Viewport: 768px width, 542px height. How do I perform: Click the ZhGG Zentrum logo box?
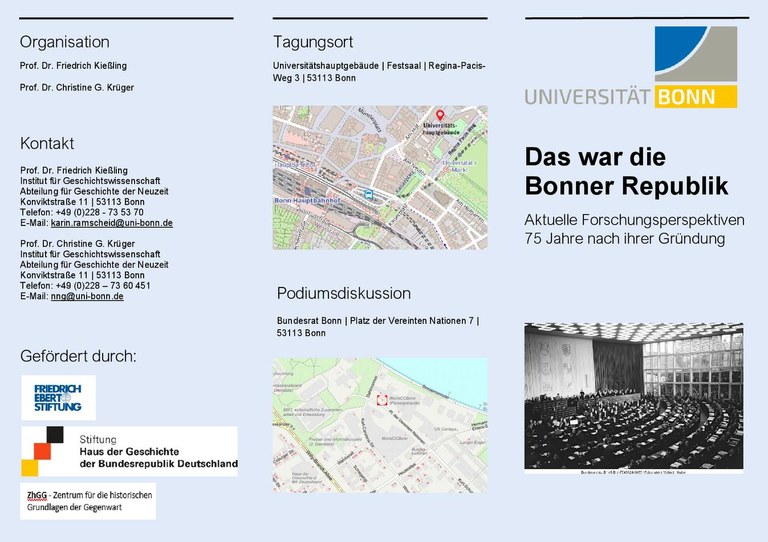click(x=88, y=500)
